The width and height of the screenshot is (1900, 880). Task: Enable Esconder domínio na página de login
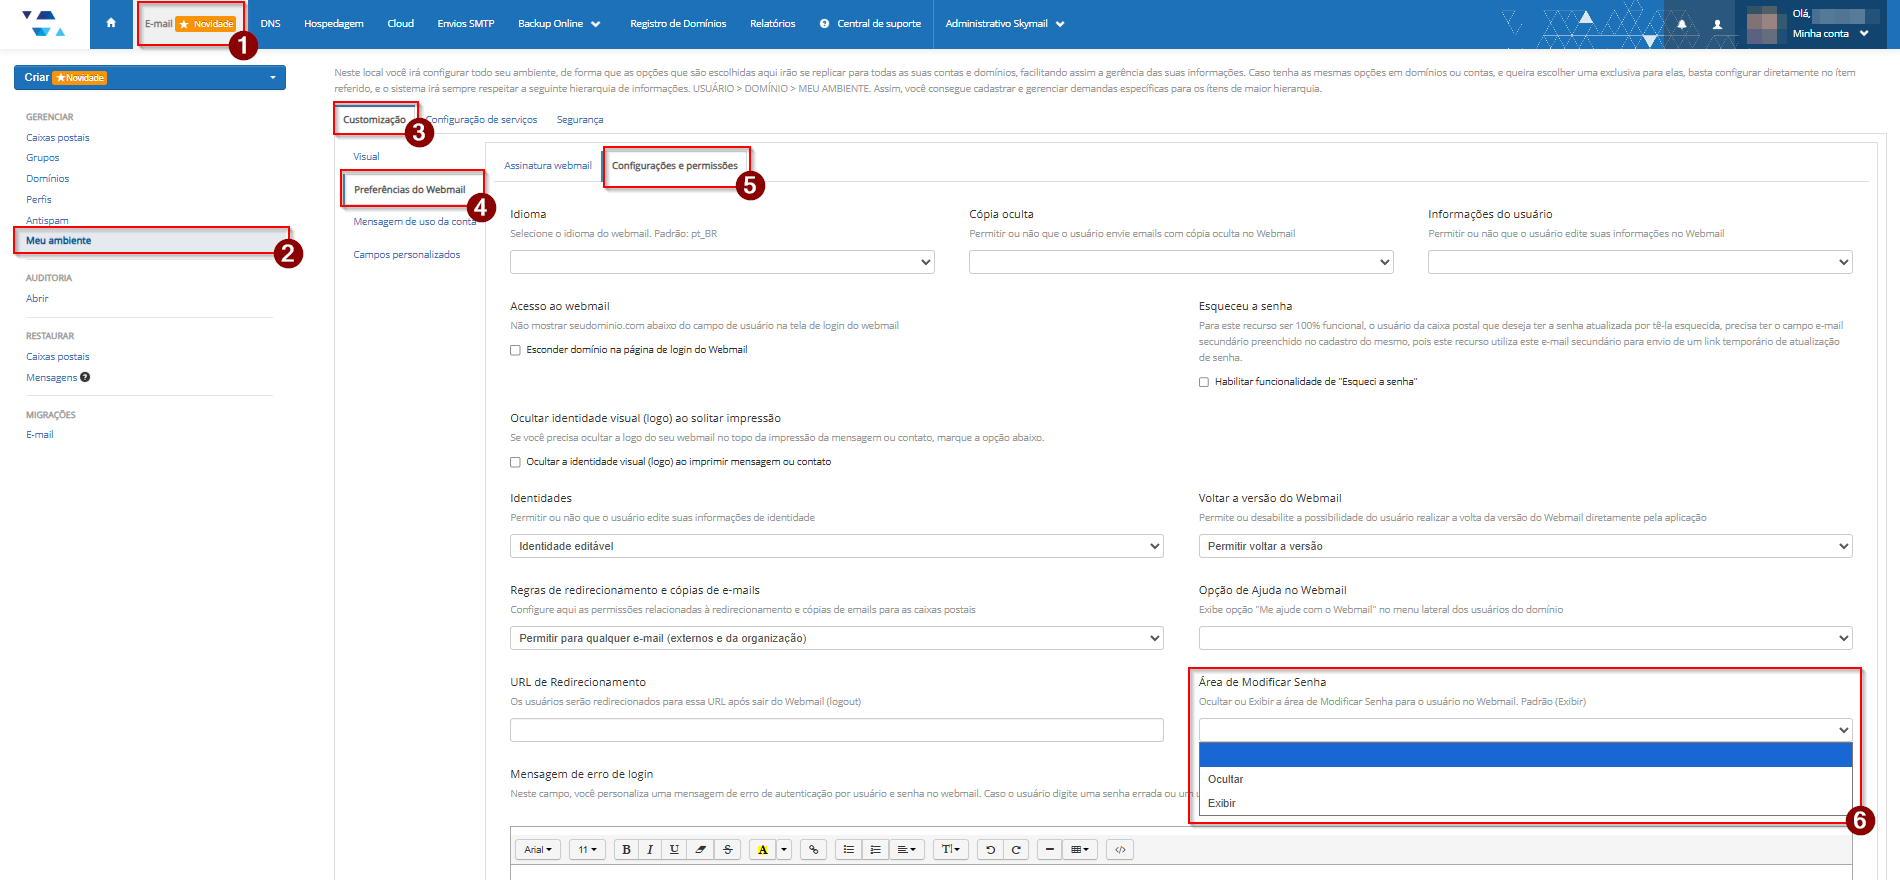516,350
